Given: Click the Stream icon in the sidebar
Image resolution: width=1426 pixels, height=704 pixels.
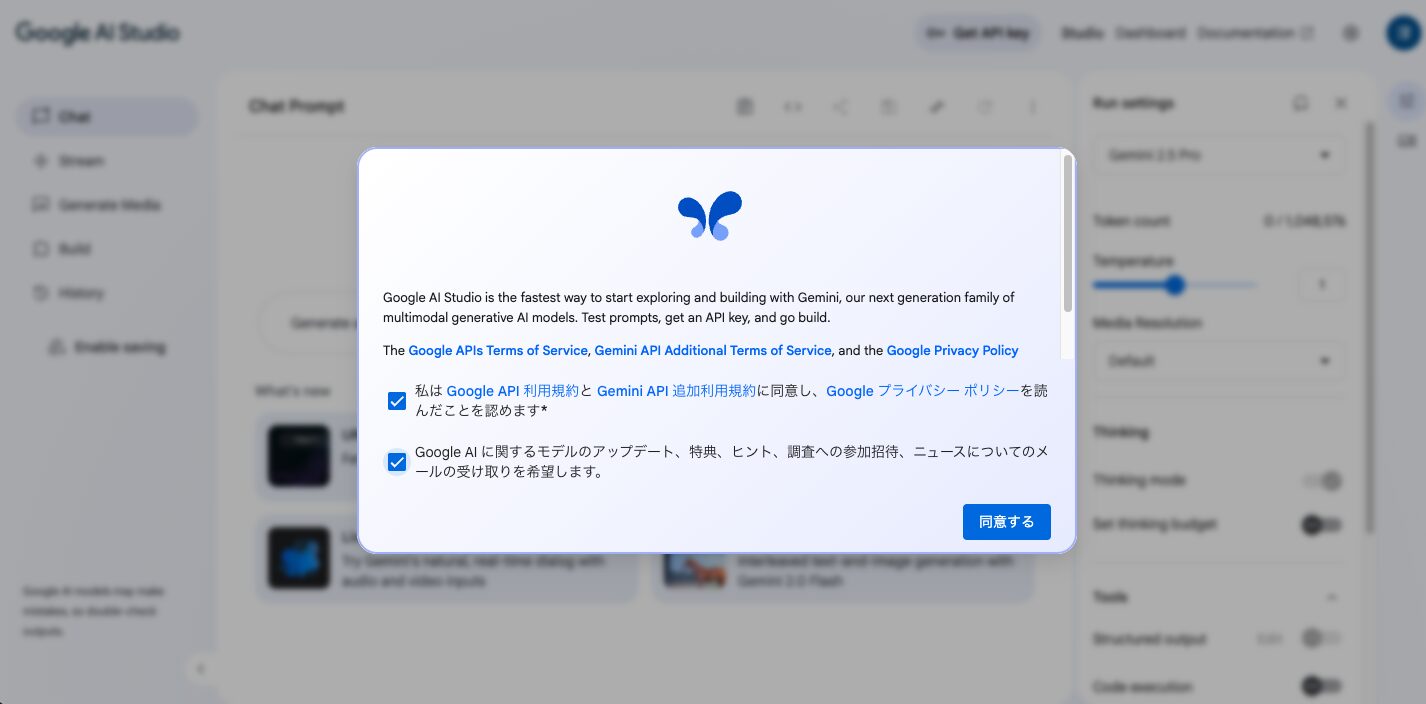Looking at the screenshot, I should [x=40, y=161].
